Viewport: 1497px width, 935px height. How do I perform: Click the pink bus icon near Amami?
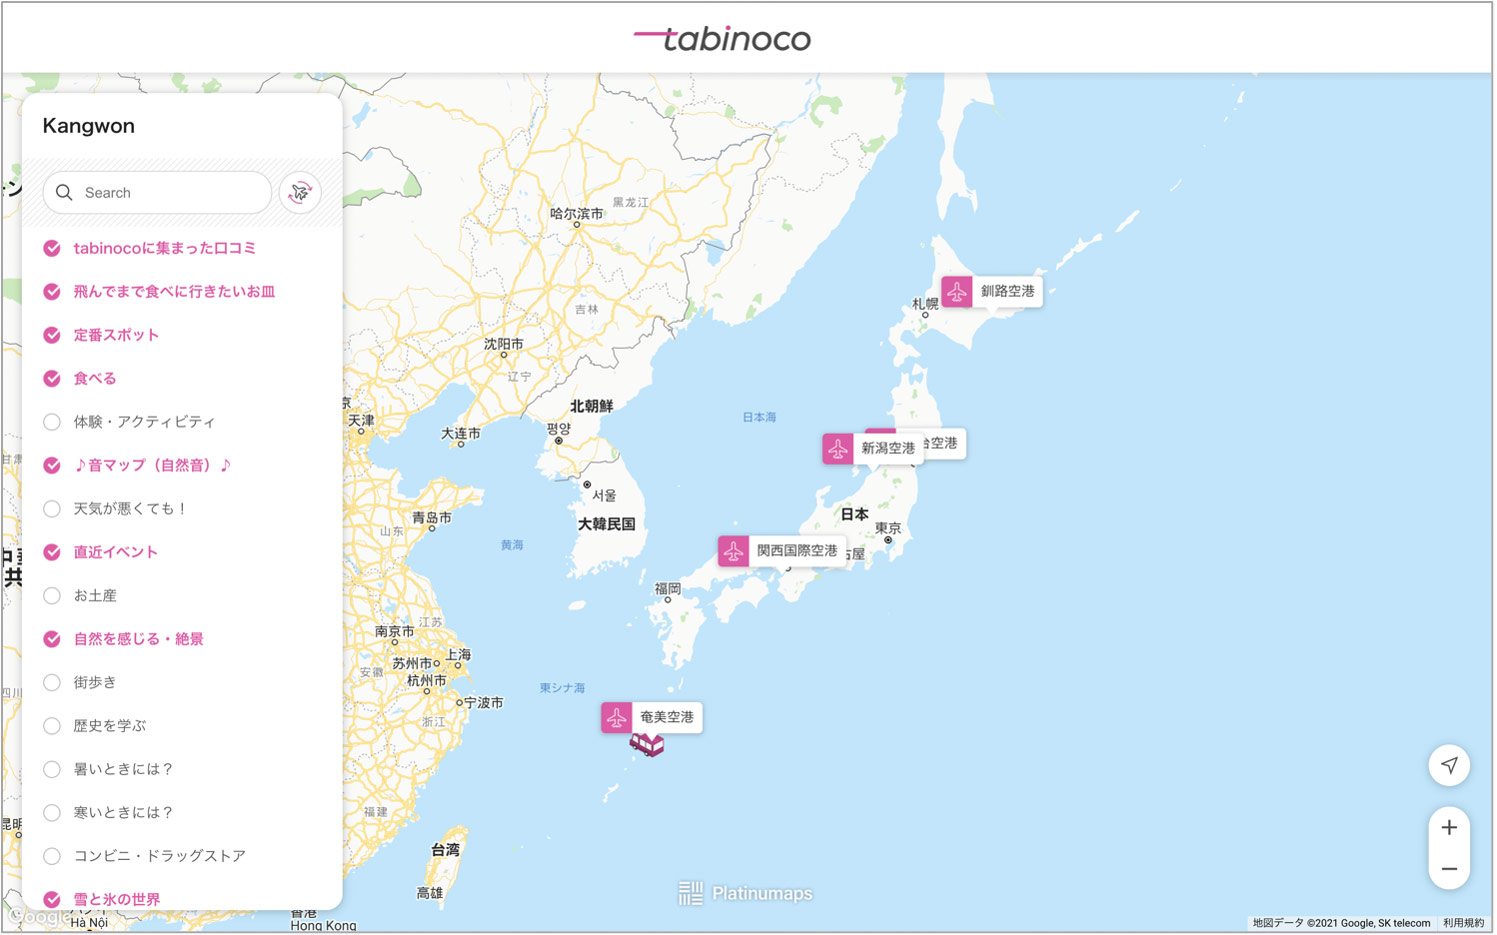point(647,745)
